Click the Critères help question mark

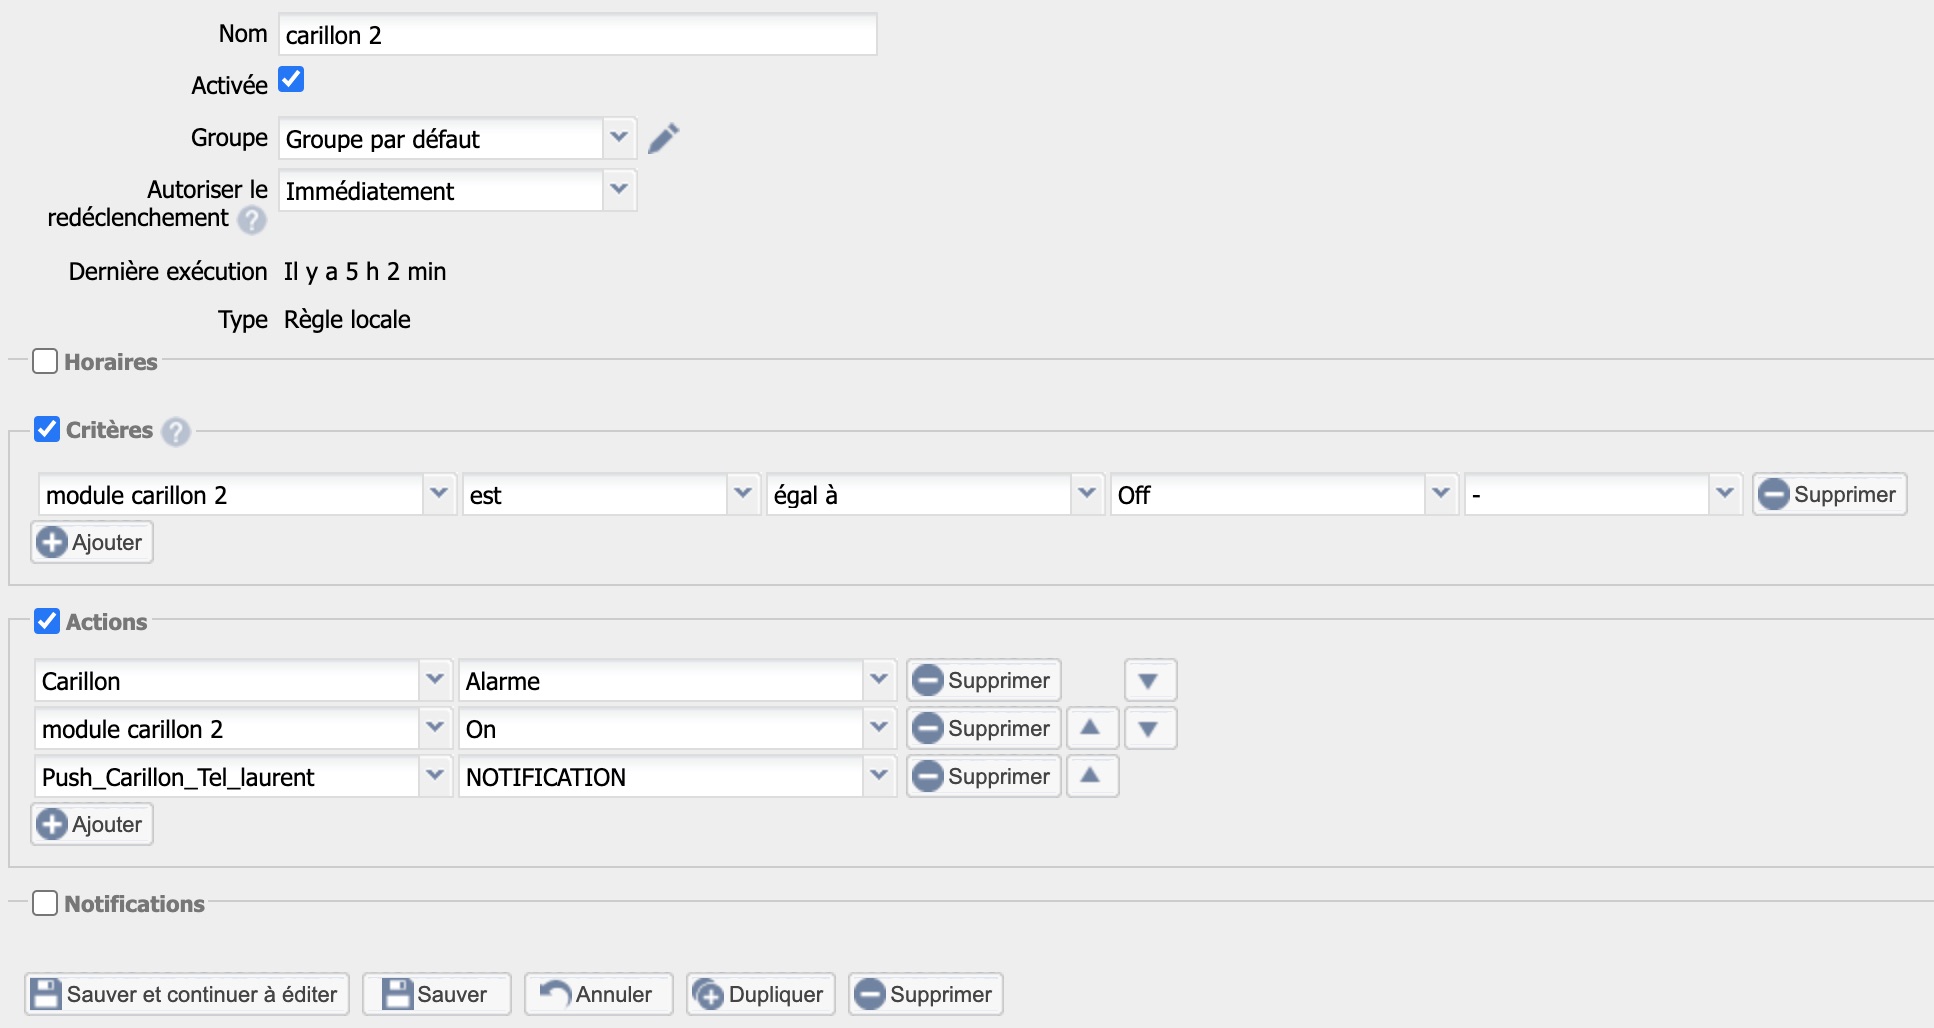tap(176, 432)
